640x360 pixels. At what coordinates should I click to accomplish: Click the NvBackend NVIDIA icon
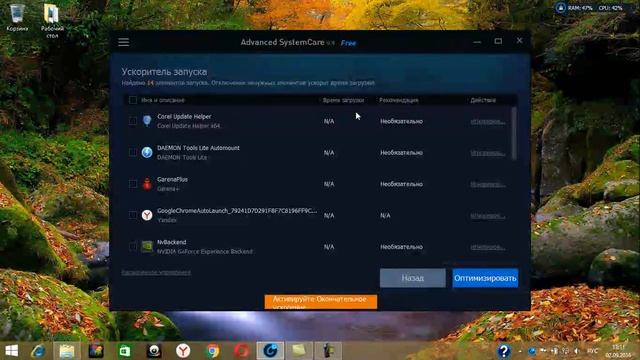coord(147,247)
